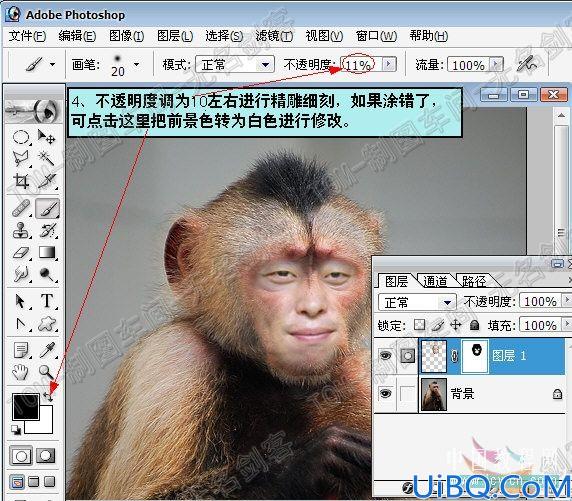This screenshot has width=572, height=501.
Task: Switch to Standard Mode editing
Action: 21,455
